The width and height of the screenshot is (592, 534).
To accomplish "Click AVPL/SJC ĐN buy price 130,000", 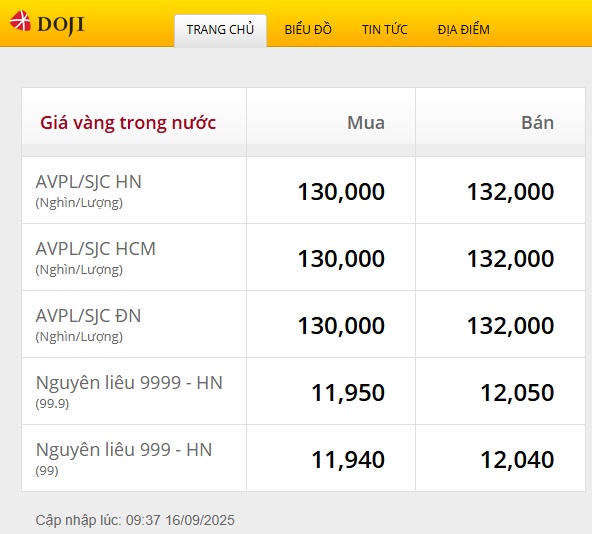I will 341,326.
